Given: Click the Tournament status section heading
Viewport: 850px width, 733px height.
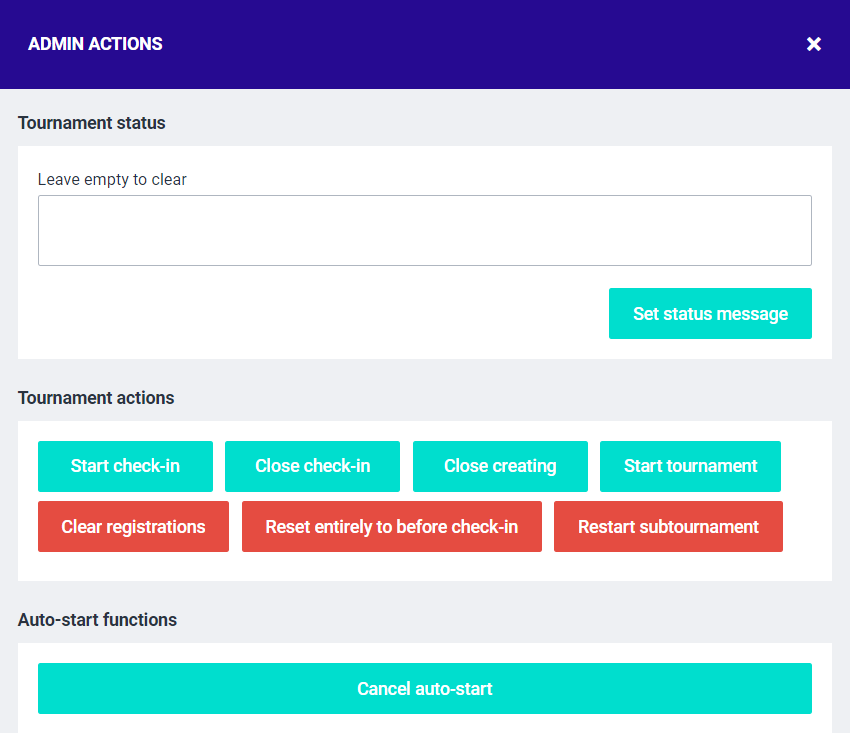Looking at the screenshot, I should pyautogui.click(x=92, y=123).
